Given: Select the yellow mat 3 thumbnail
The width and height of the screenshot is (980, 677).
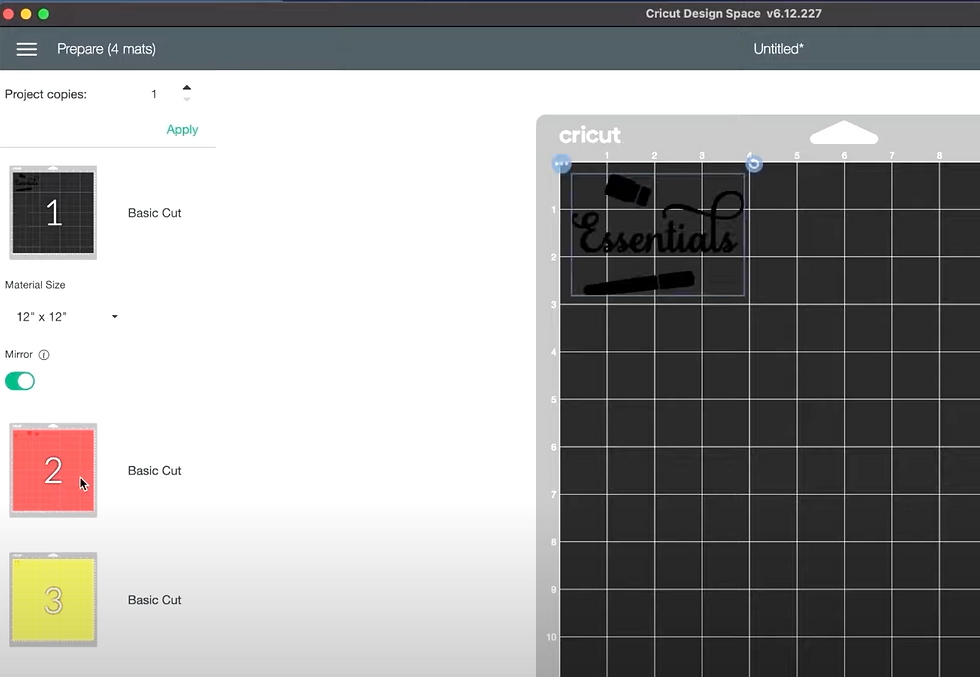Looking at the screenshot, I should (53, 599).
